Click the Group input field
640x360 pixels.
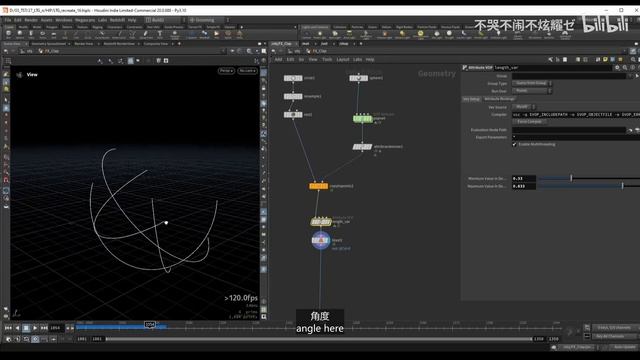pos(569,76)
